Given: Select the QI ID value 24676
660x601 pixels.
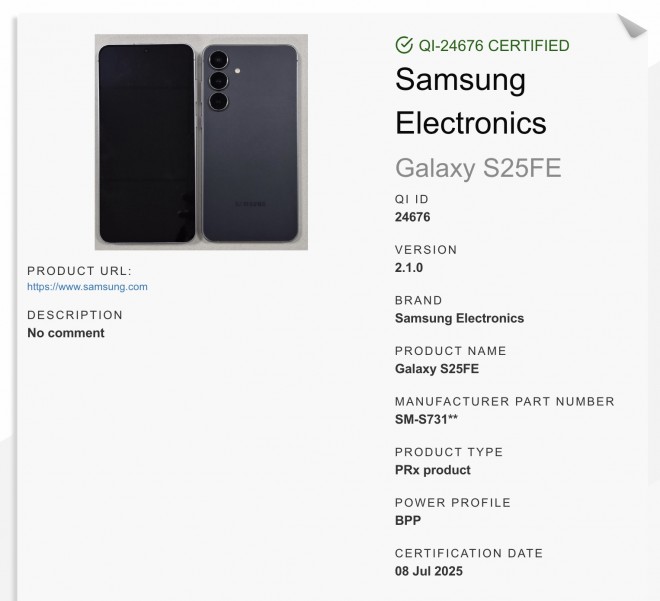Looking at the screenshot, I should [413, 217].
